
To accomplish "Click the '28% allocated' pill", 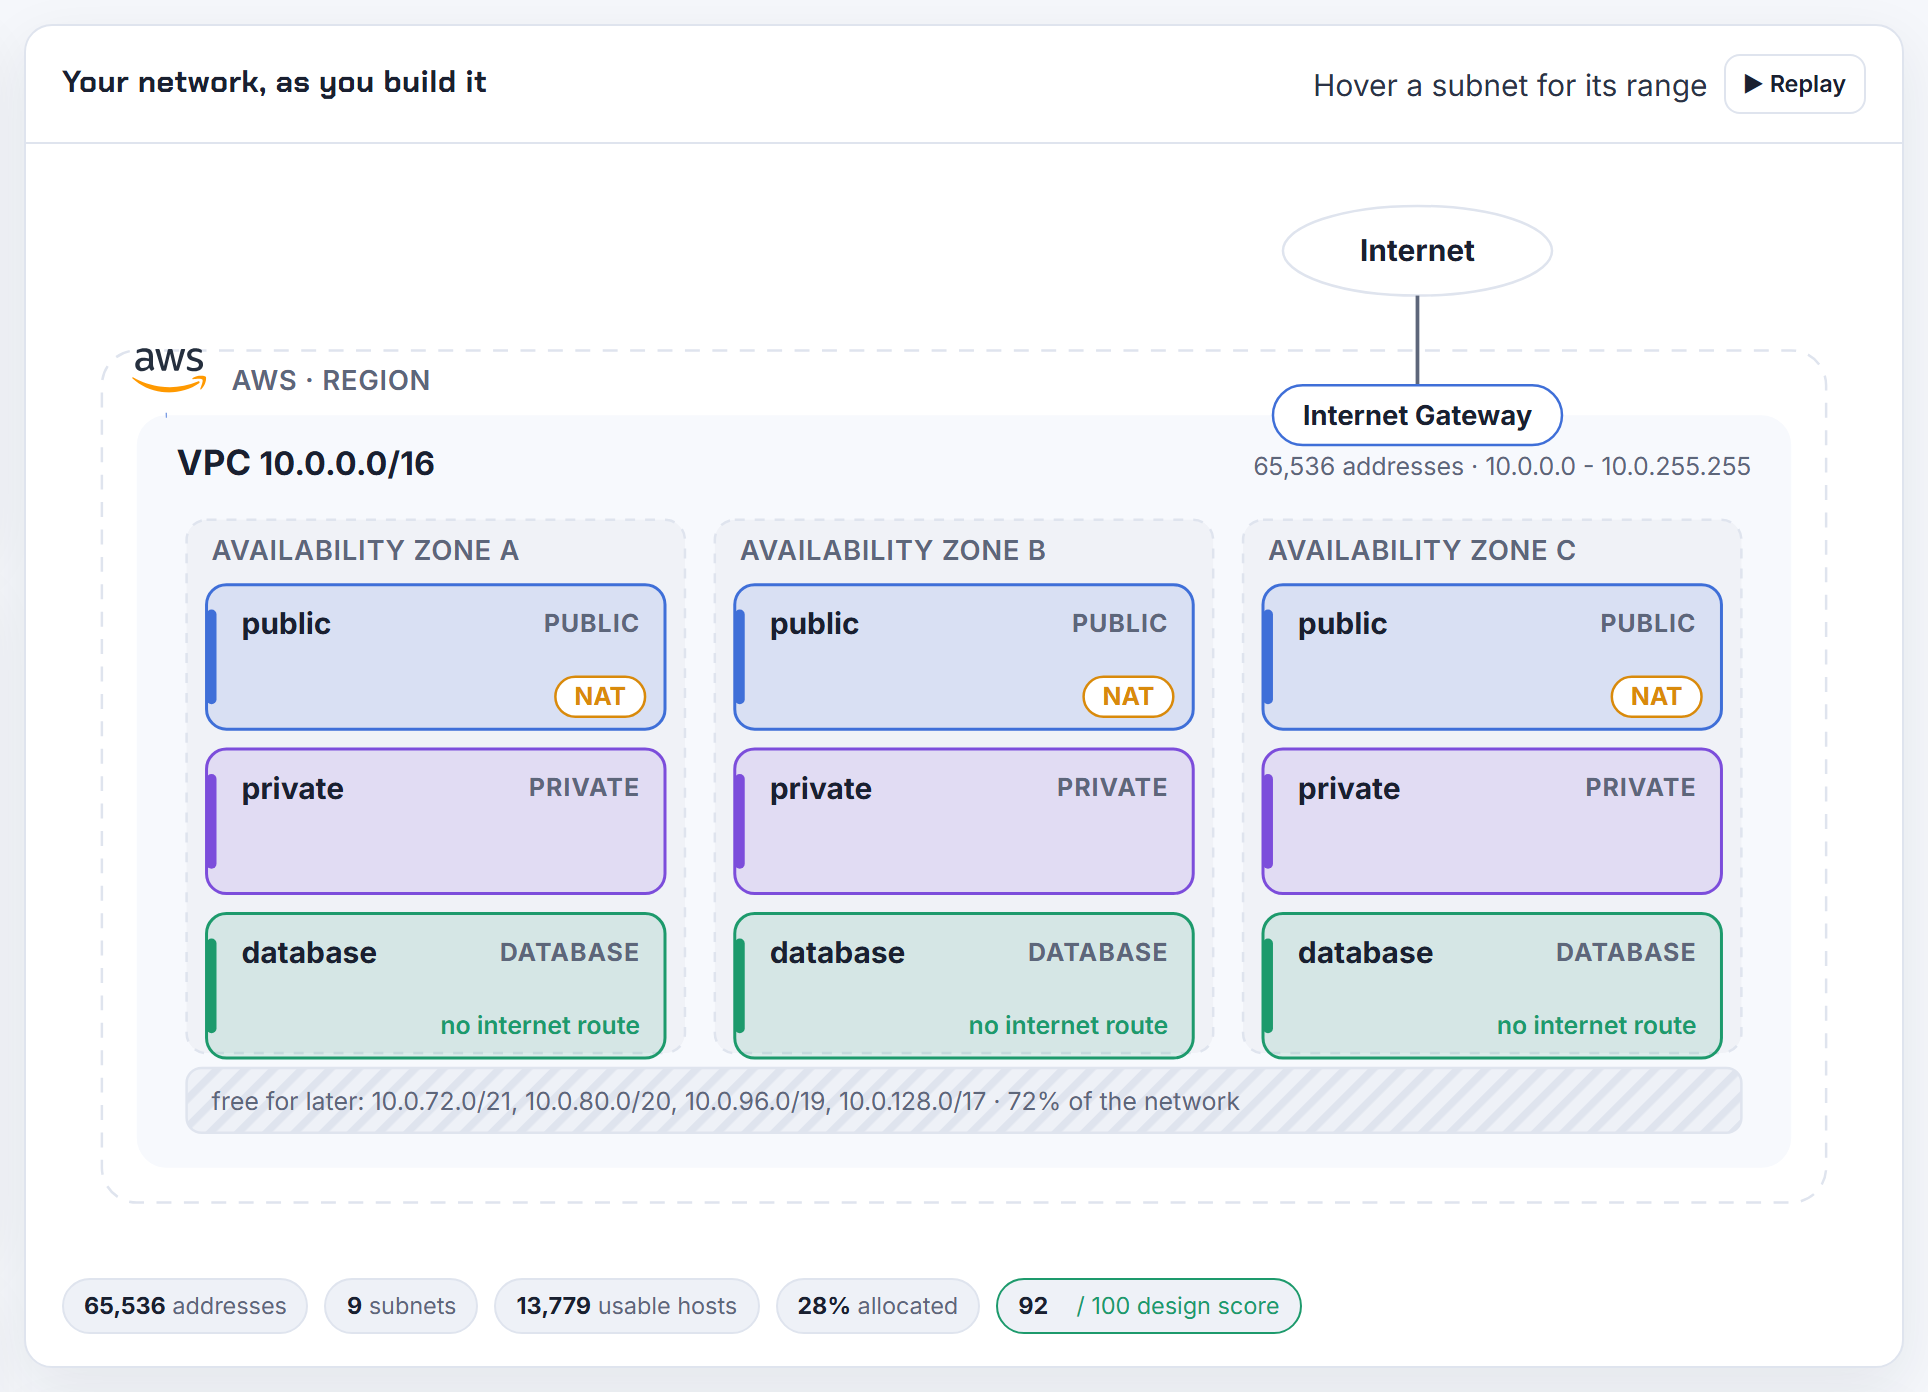I will point(877,1306).
